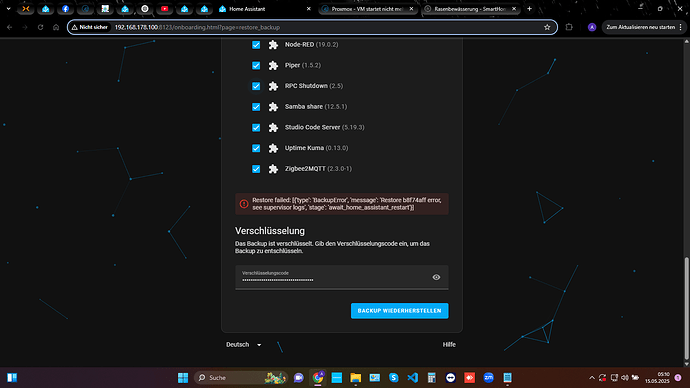The image size is (690, 388).
Task: Open File Explorer from the taskbar
Action: [x=356, y=377]
